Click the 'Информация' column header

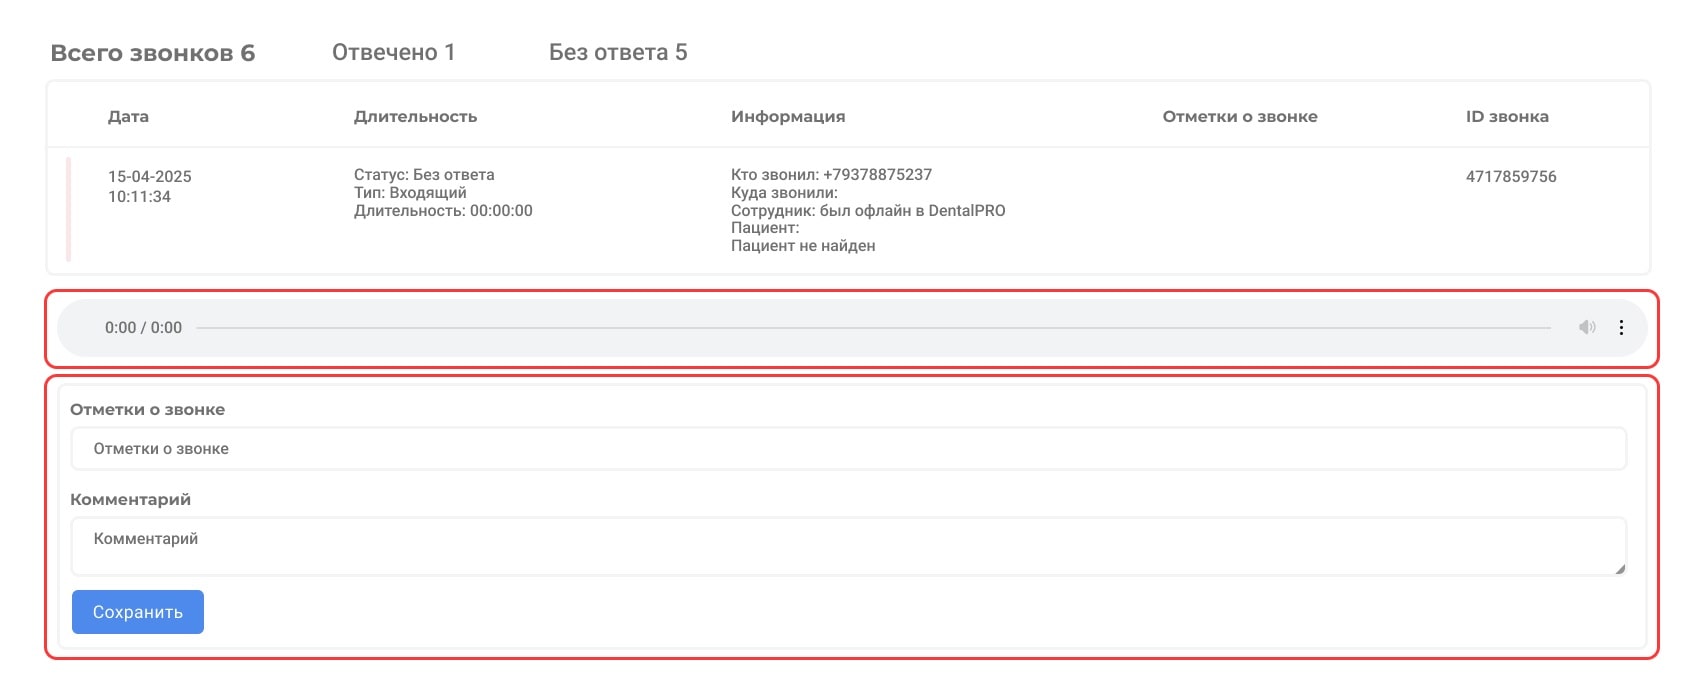coord(788,117)
